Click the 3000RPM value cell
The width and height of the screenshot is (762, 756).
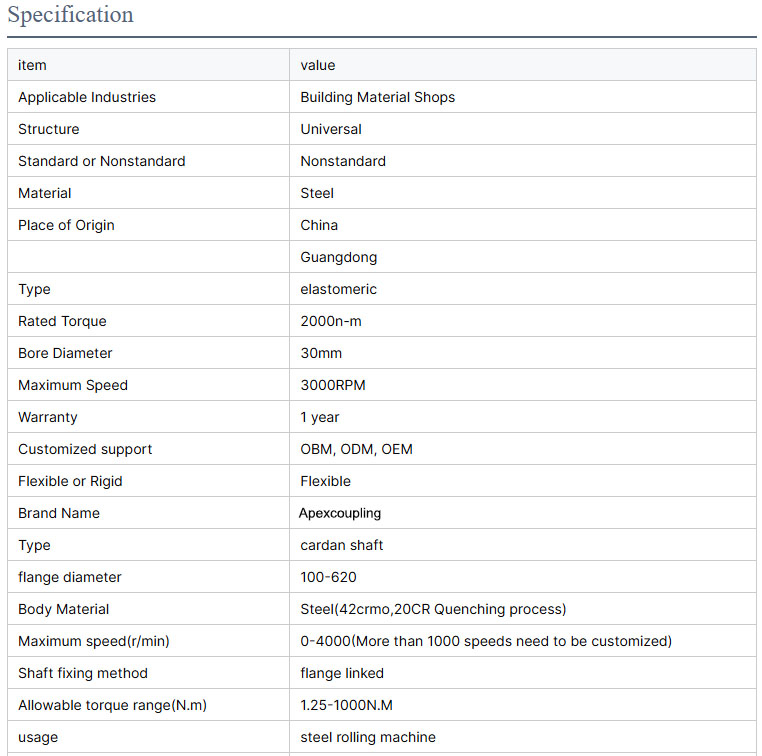point(333,385)
